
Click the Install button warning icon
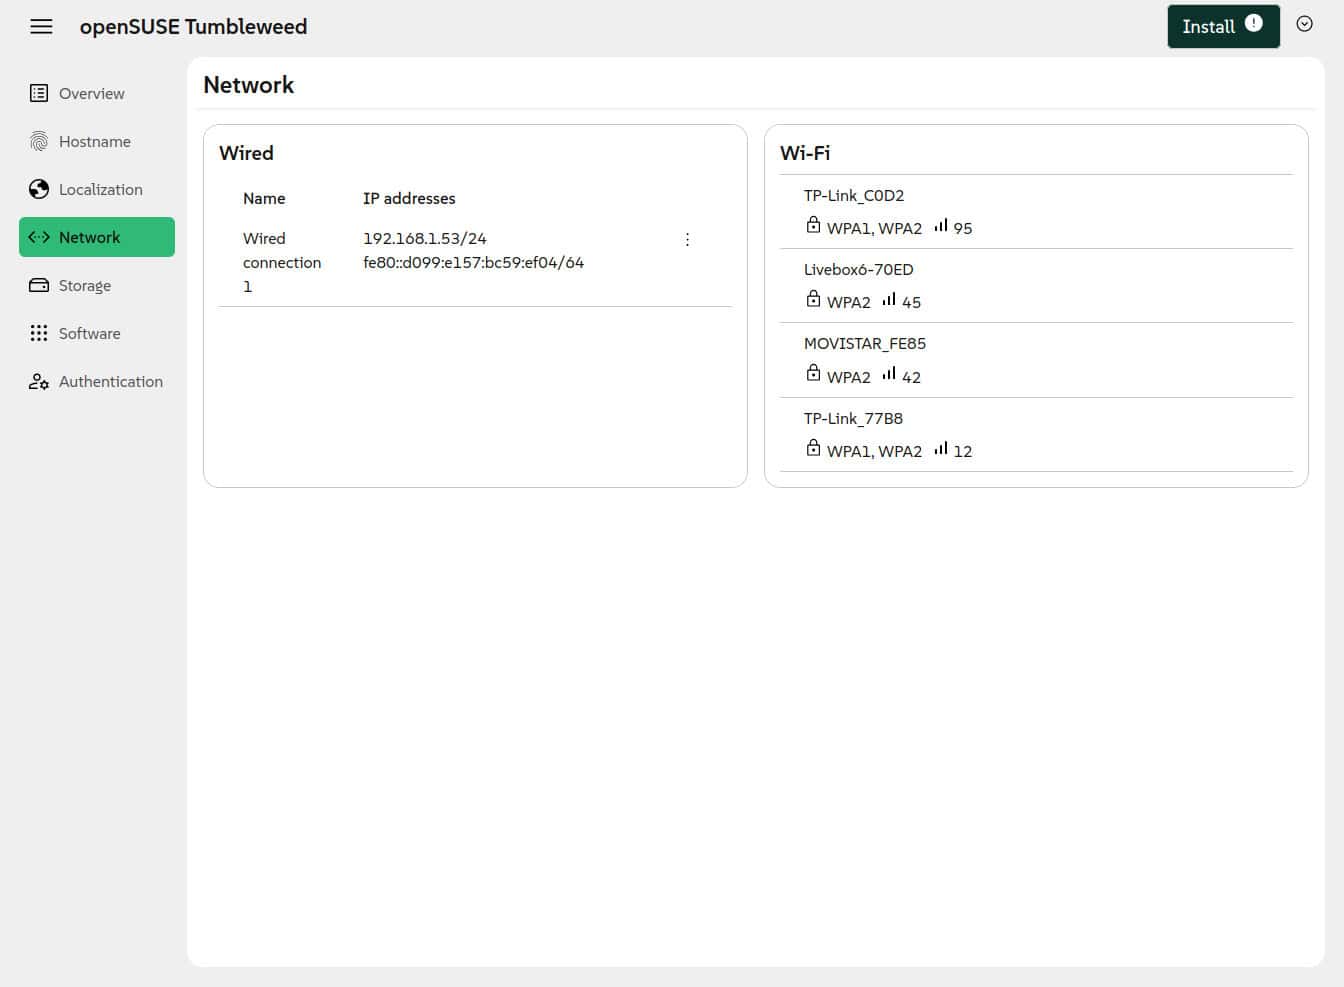point(1253,24)
